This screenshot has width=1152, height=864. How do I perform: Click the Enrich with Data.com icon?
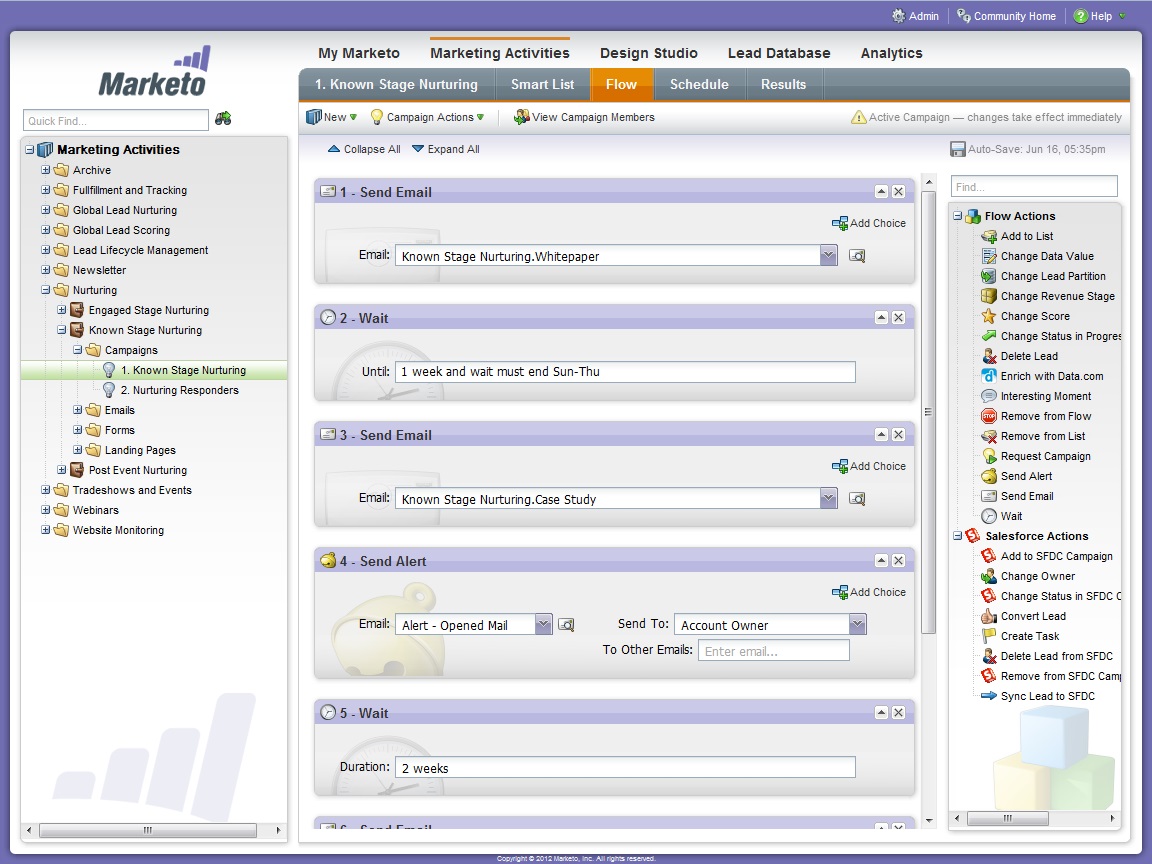(x=989, y=376)
